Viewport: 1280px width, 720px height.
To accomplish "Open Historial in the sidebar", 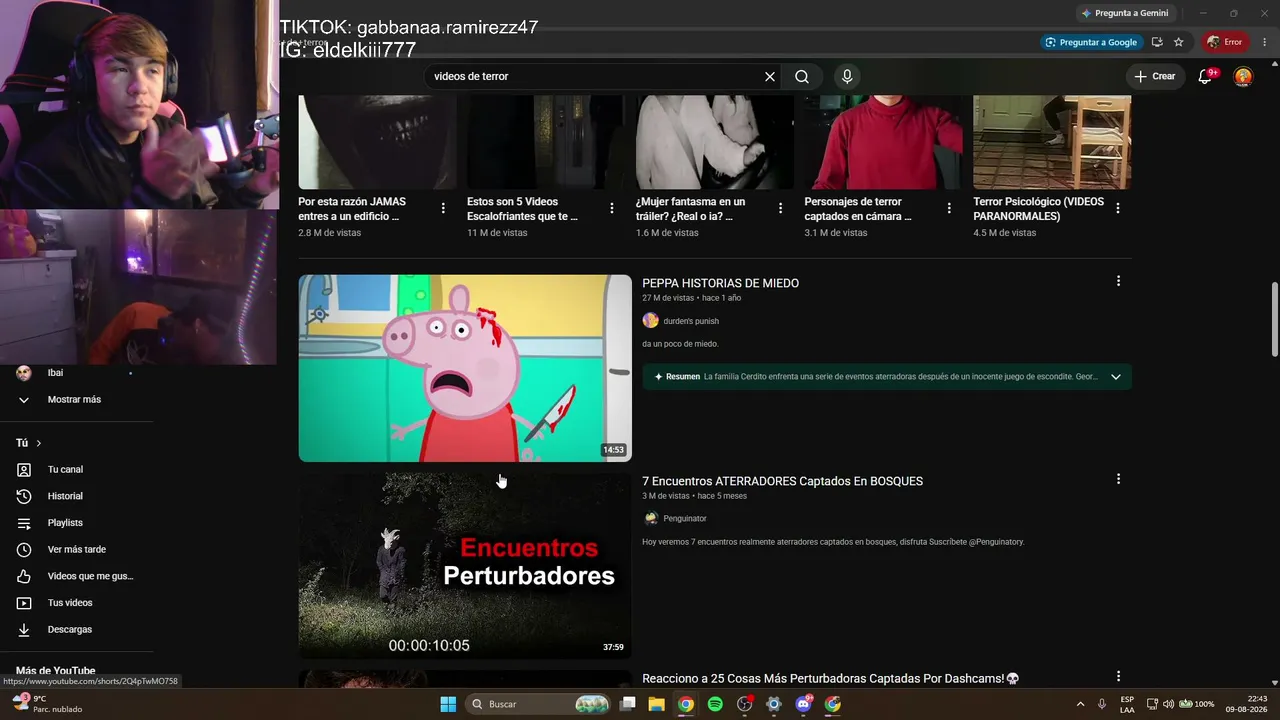I will 65,496.
